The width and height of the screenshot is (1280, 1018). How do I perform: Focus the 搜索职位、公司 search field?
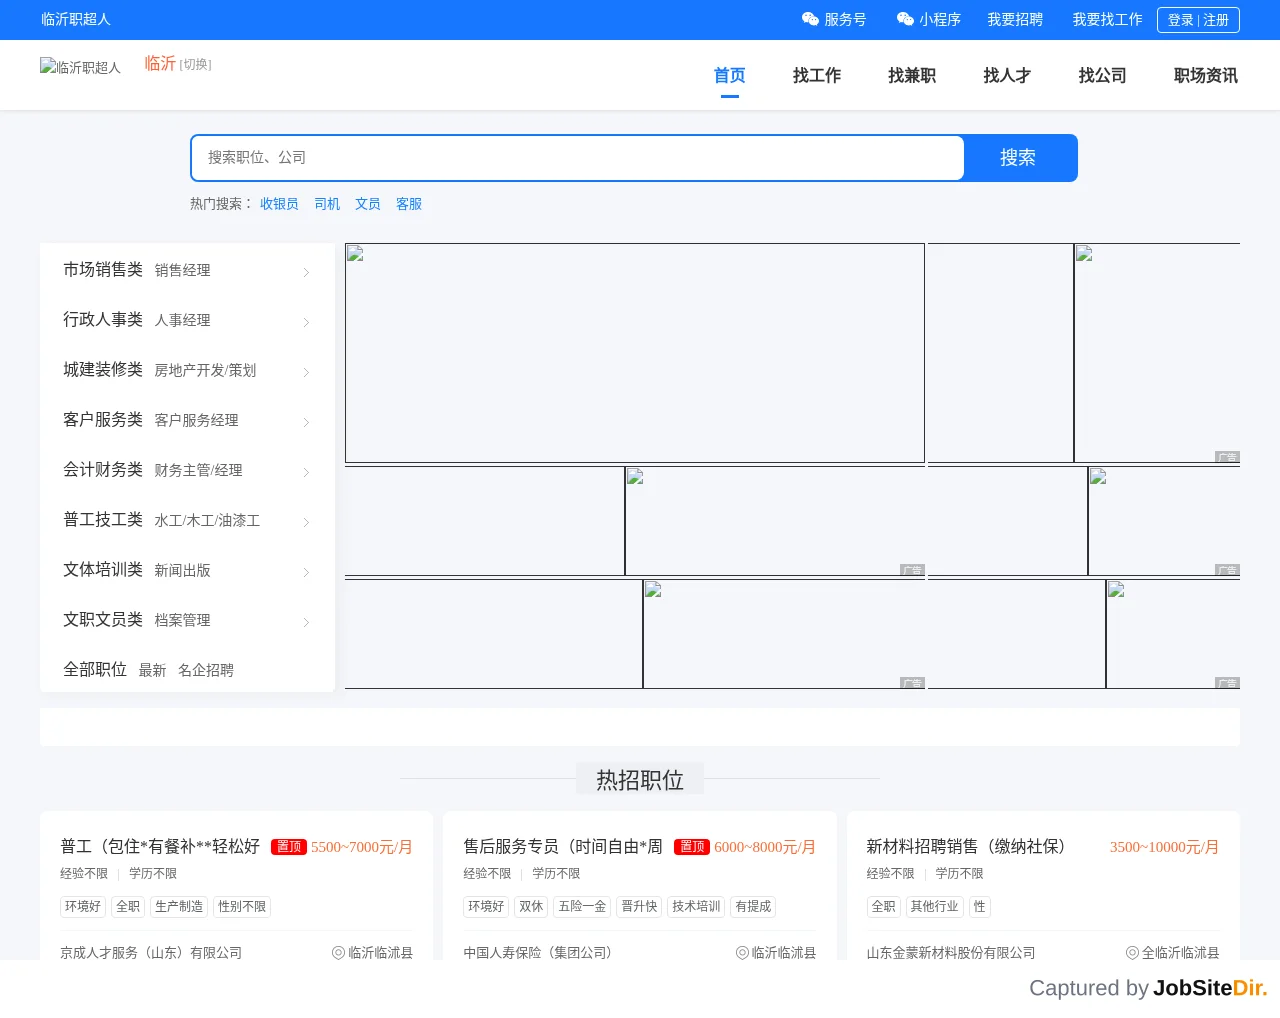tap(578, 158)
